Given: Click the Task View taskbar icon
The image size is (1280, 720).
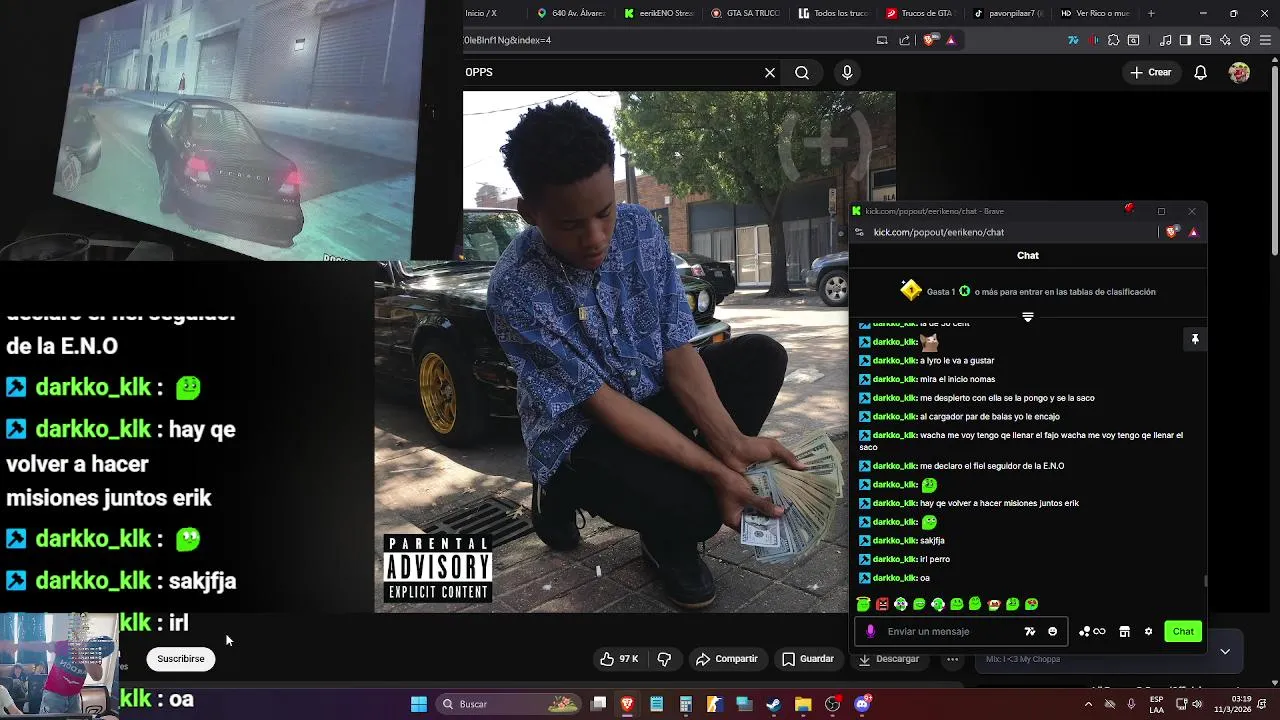Looking at the screenshot, I should [x=598, y=704].
